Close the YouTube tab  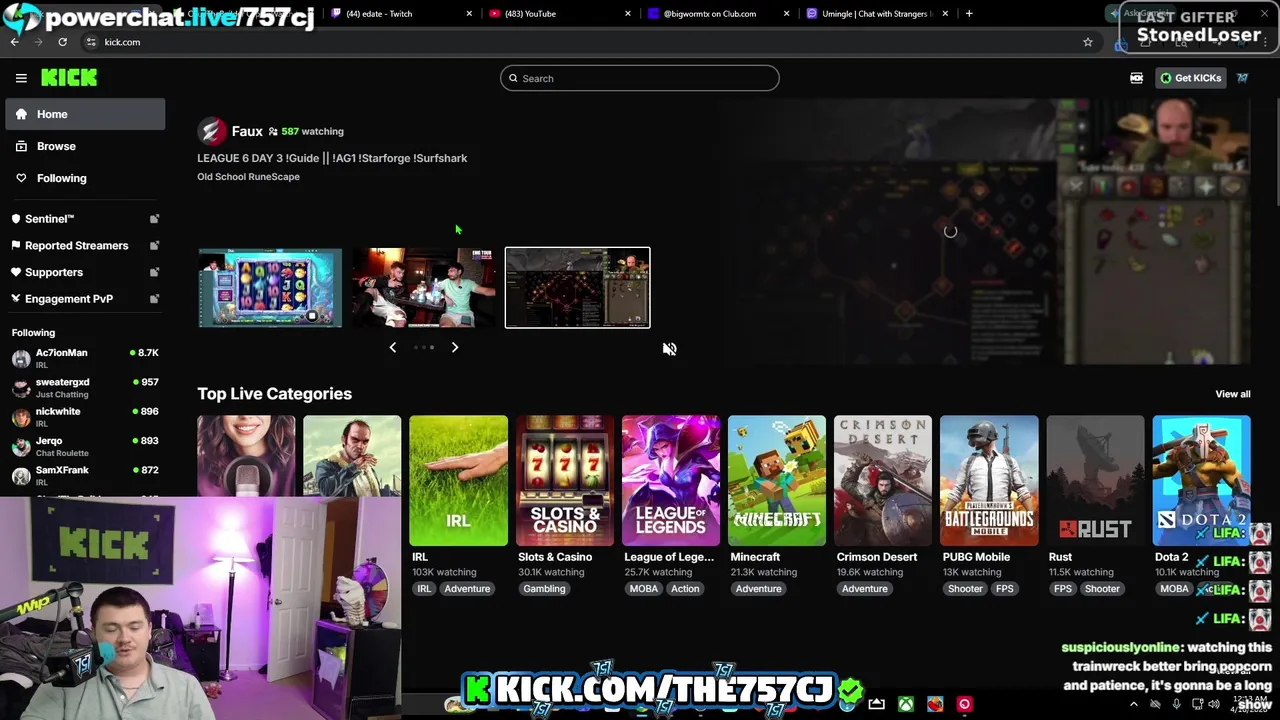tap(628, 14)
